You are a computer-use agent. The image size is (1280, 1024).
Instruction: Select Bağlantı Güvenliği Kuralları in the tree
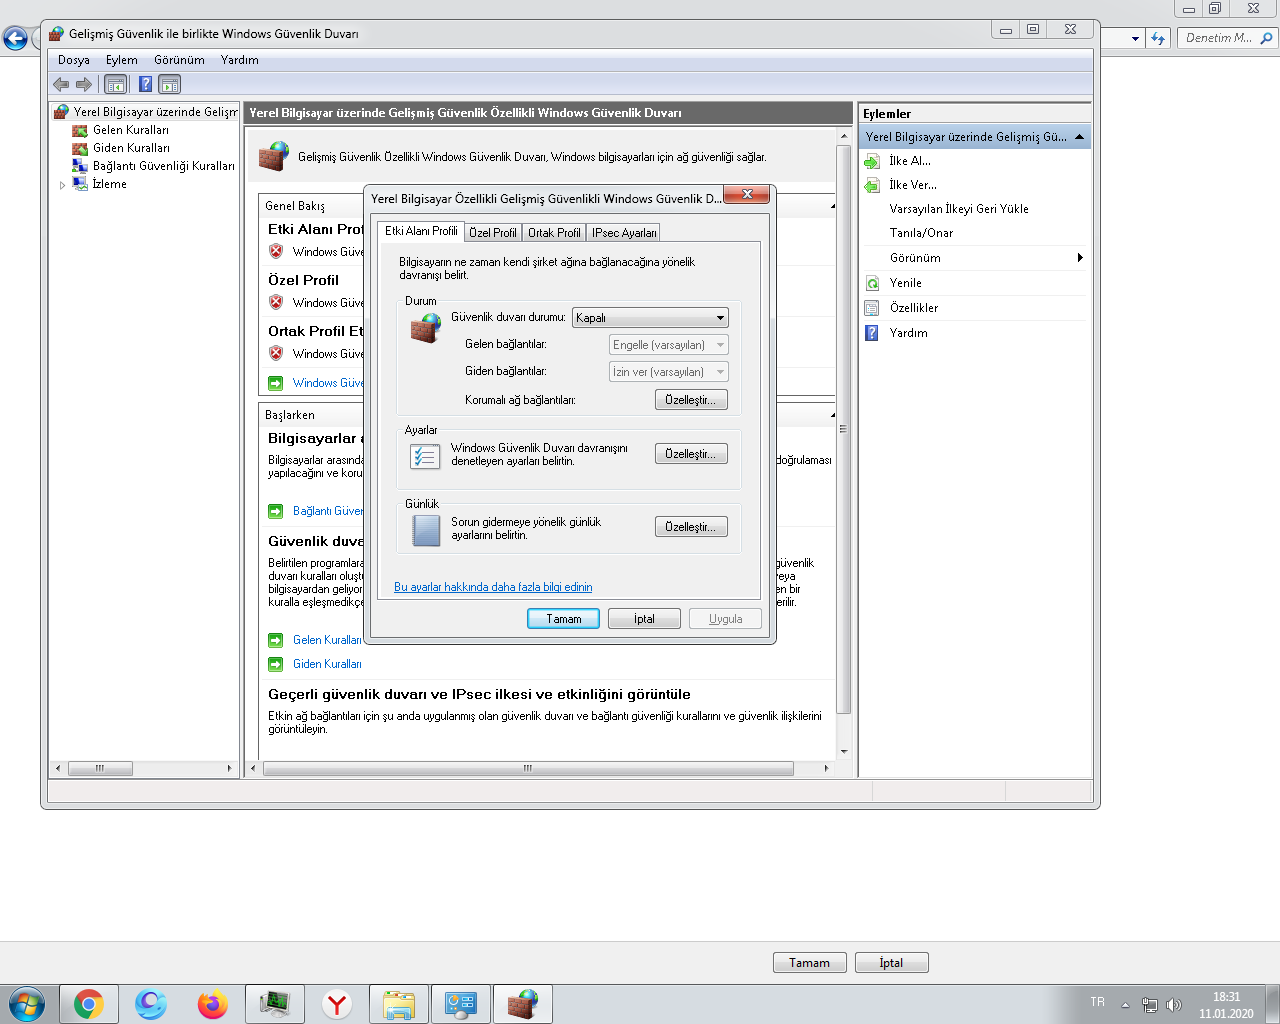coord(164,166)
